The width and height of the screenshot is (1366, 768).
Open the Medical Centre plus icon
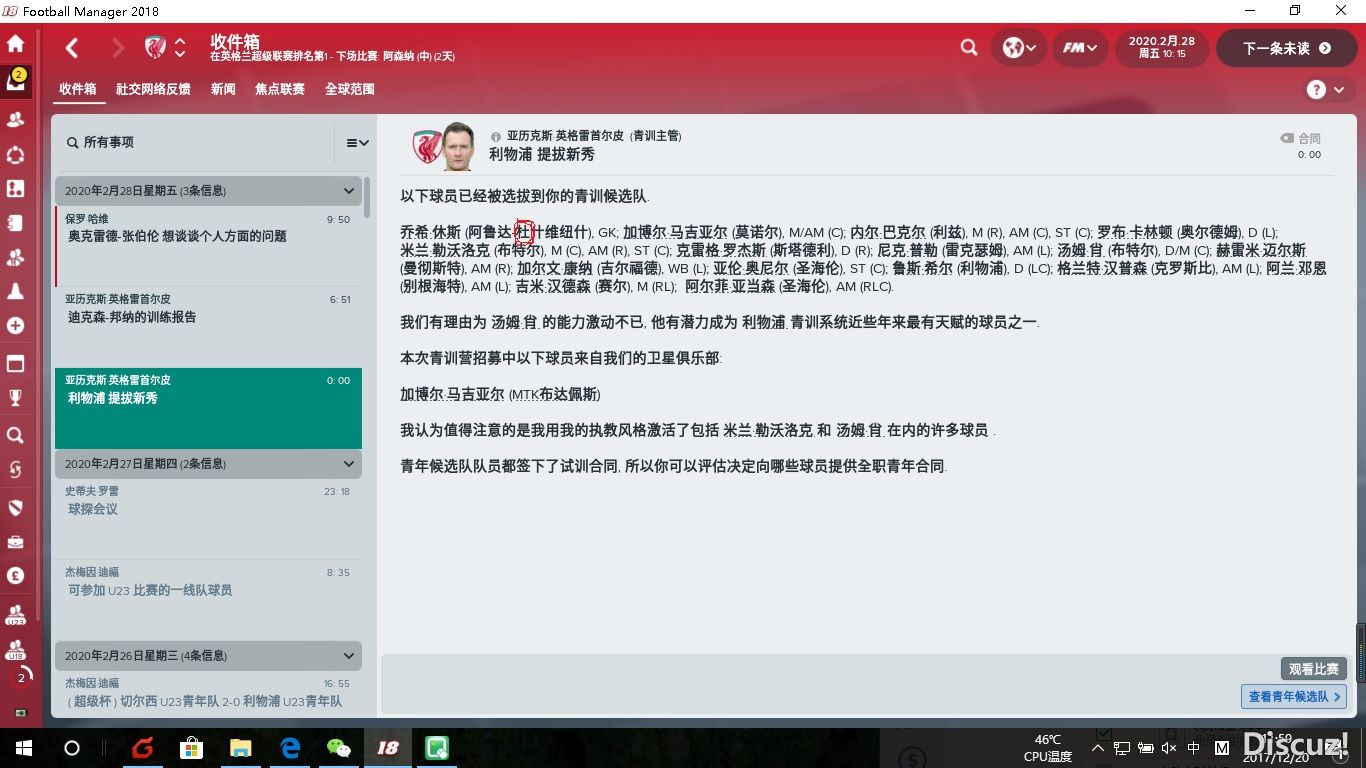[15, 326]
